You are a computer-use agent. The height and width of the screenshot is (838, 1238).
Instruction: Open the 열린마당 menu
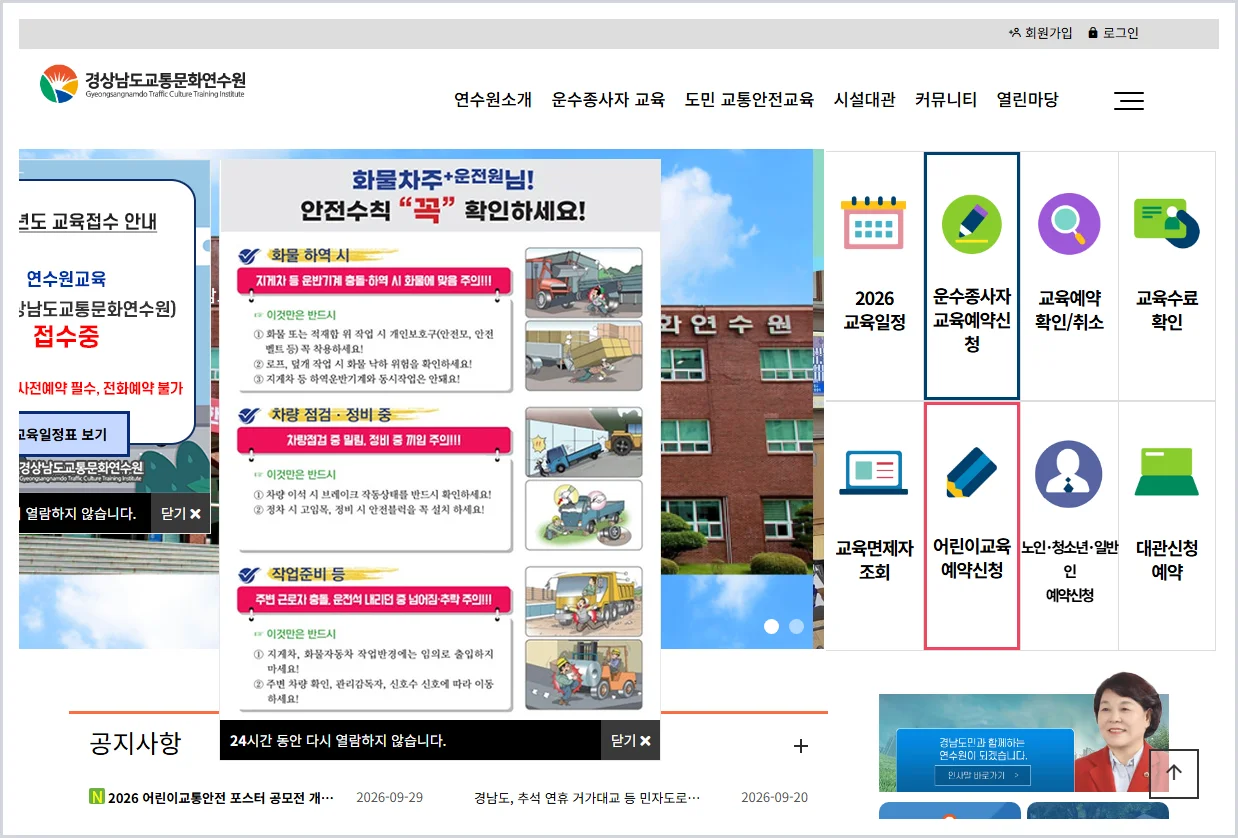click(x=1027, y=100)
